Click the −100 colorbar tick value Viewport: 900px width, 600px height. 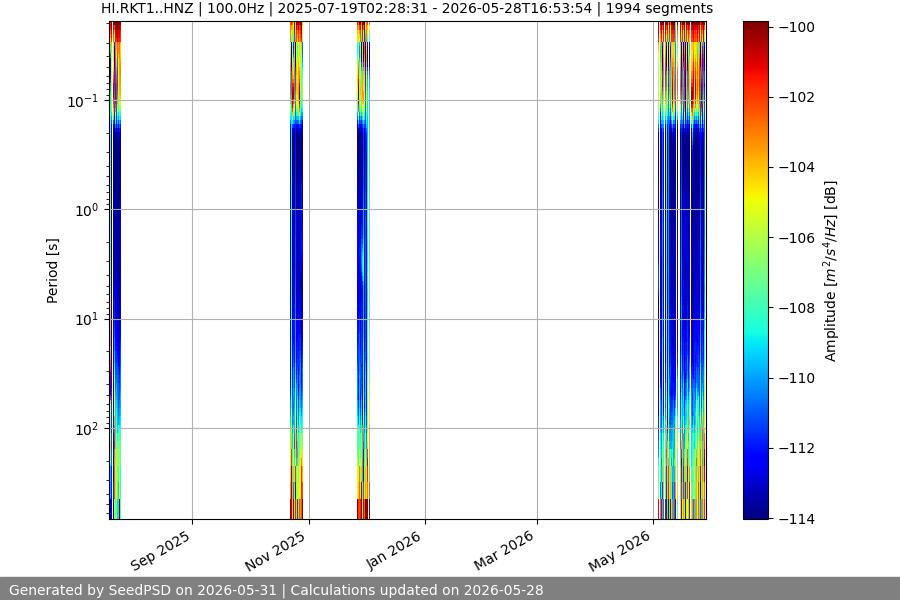coord(797,28)
